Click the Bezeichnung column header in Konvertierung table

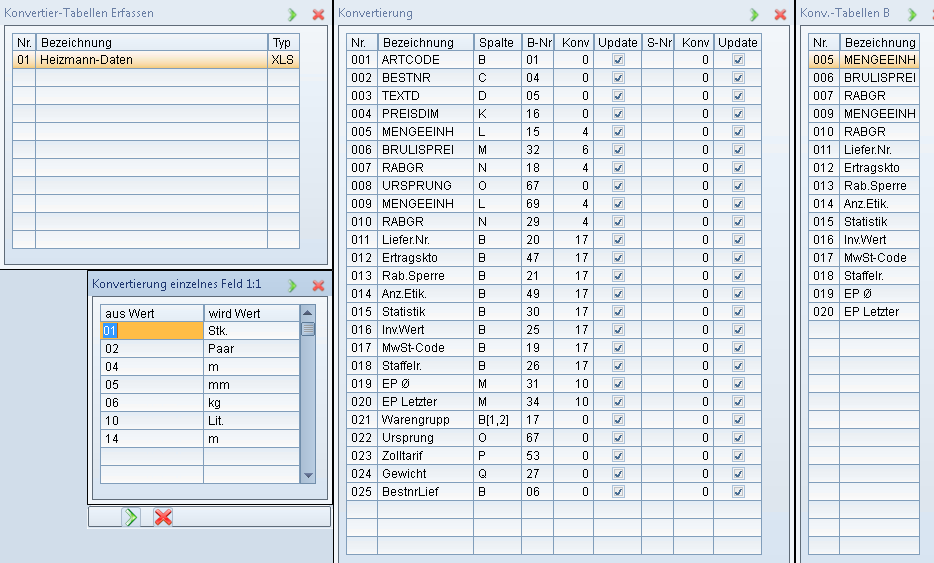click(x=425, y=42)
